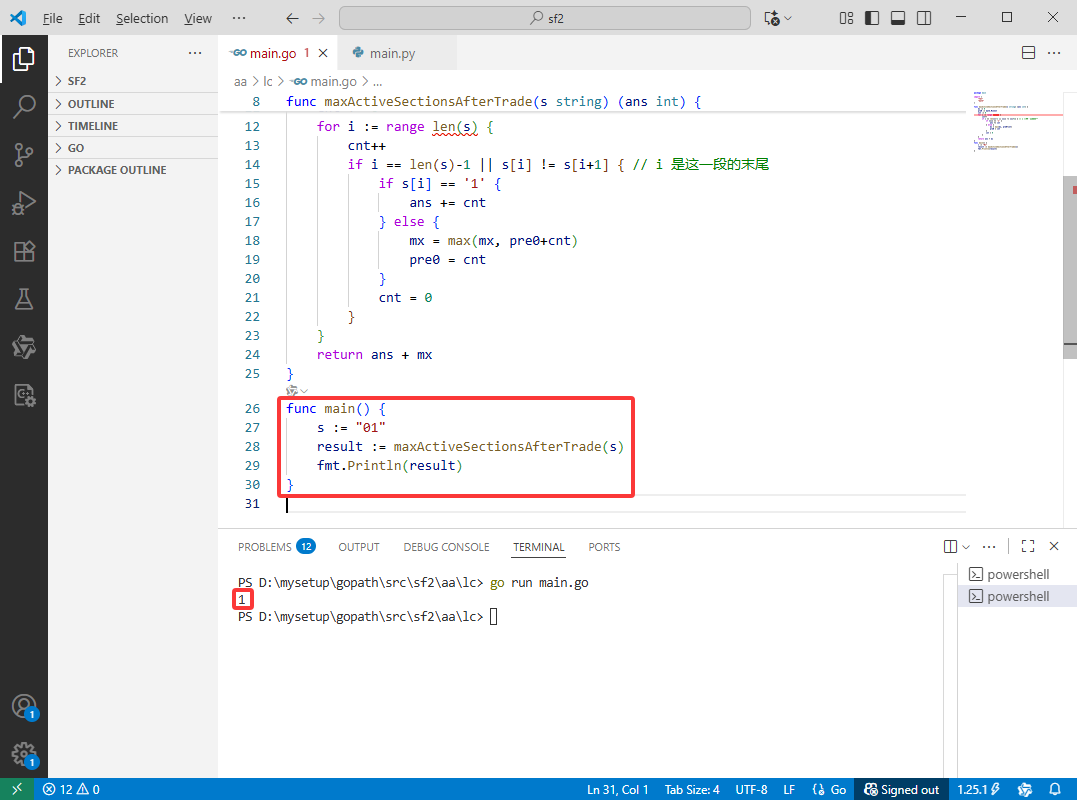Switch to the PORTS panel tab

604,547
